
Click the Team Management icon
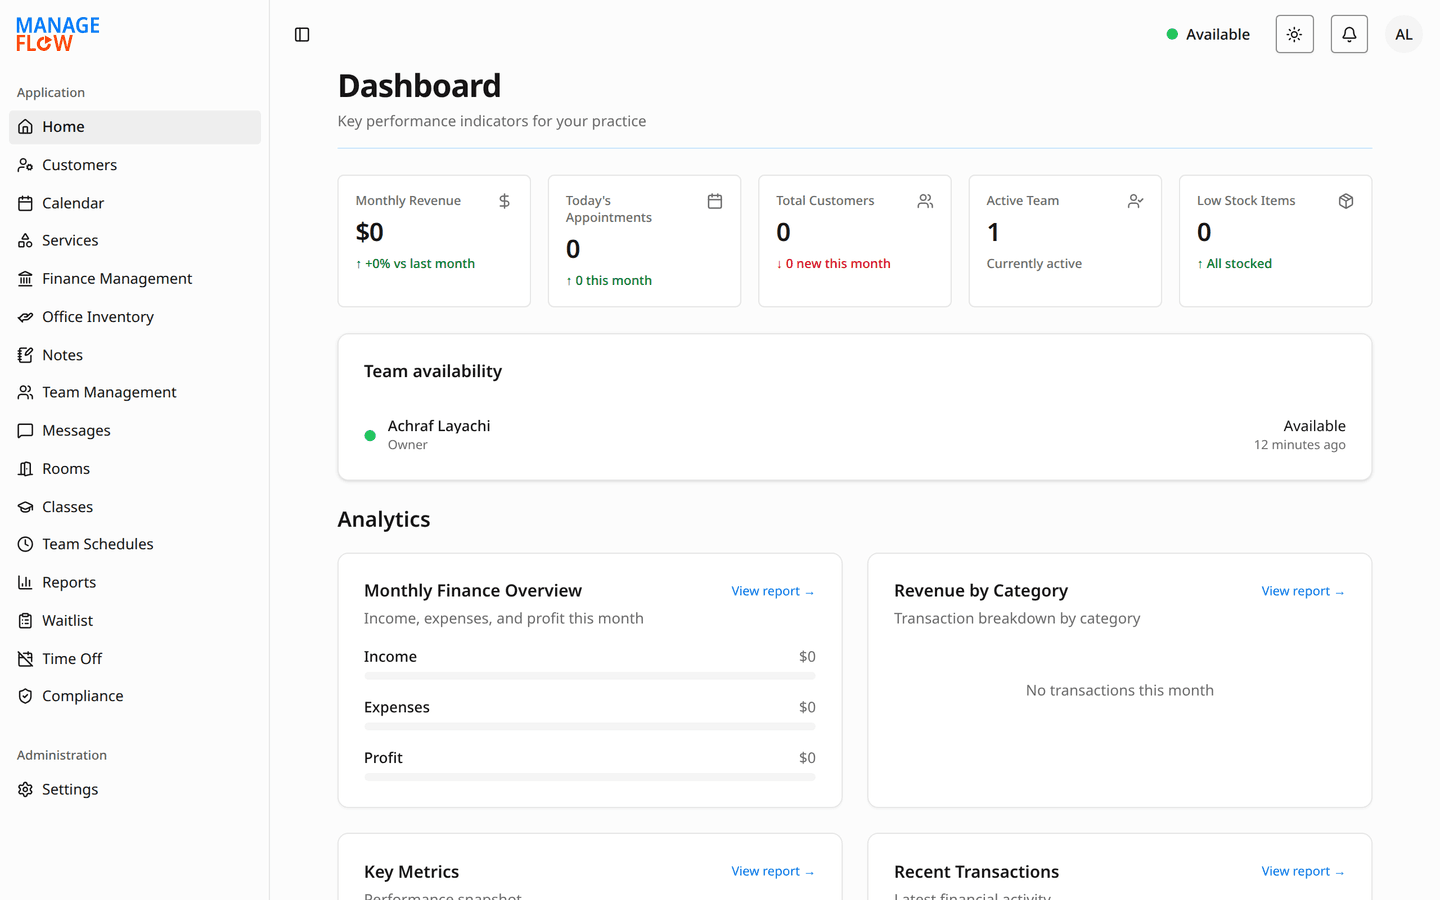[x=25, y=393]
